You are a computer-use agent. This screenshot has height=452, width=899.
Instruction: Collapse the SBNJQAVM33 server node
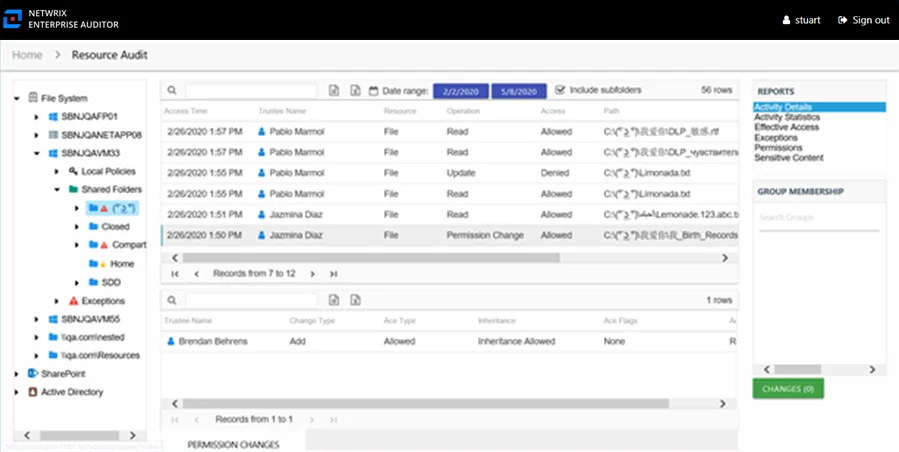coord(37,154)
